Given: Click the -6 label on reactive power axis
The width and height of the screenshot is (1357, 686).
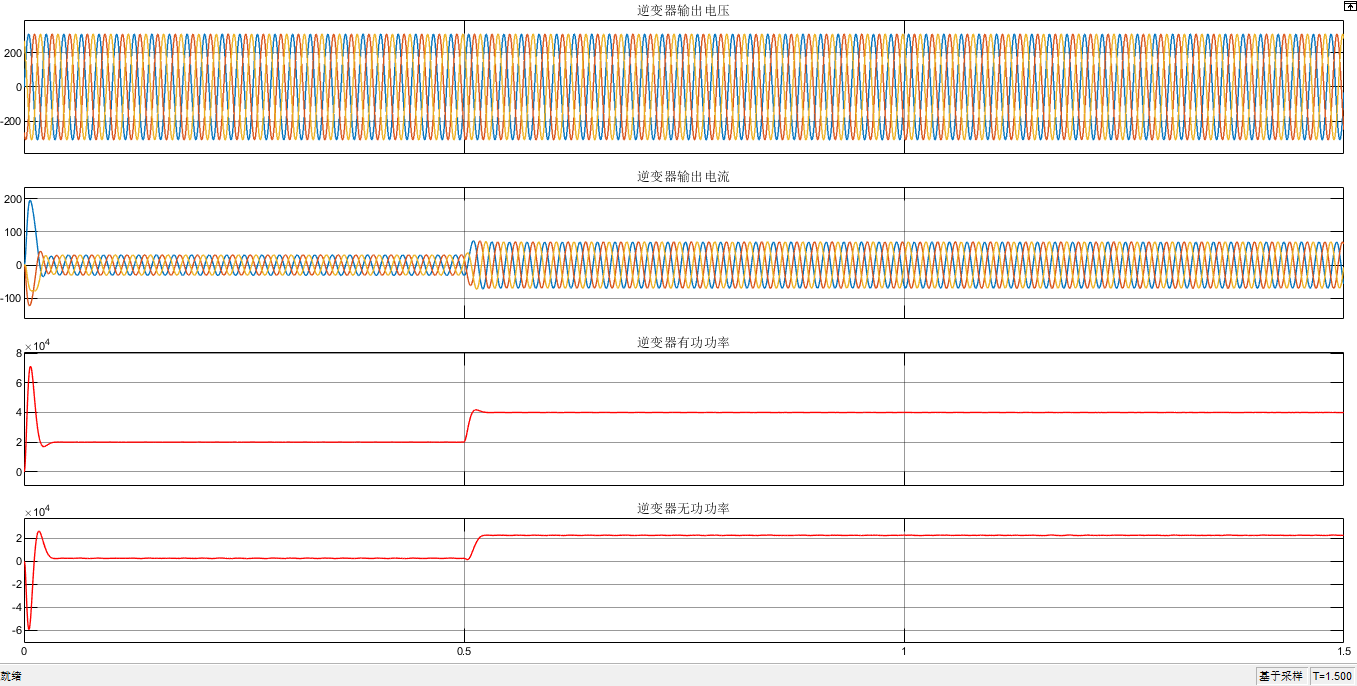Looking at the screenshot, I should (x=16, y=630).
